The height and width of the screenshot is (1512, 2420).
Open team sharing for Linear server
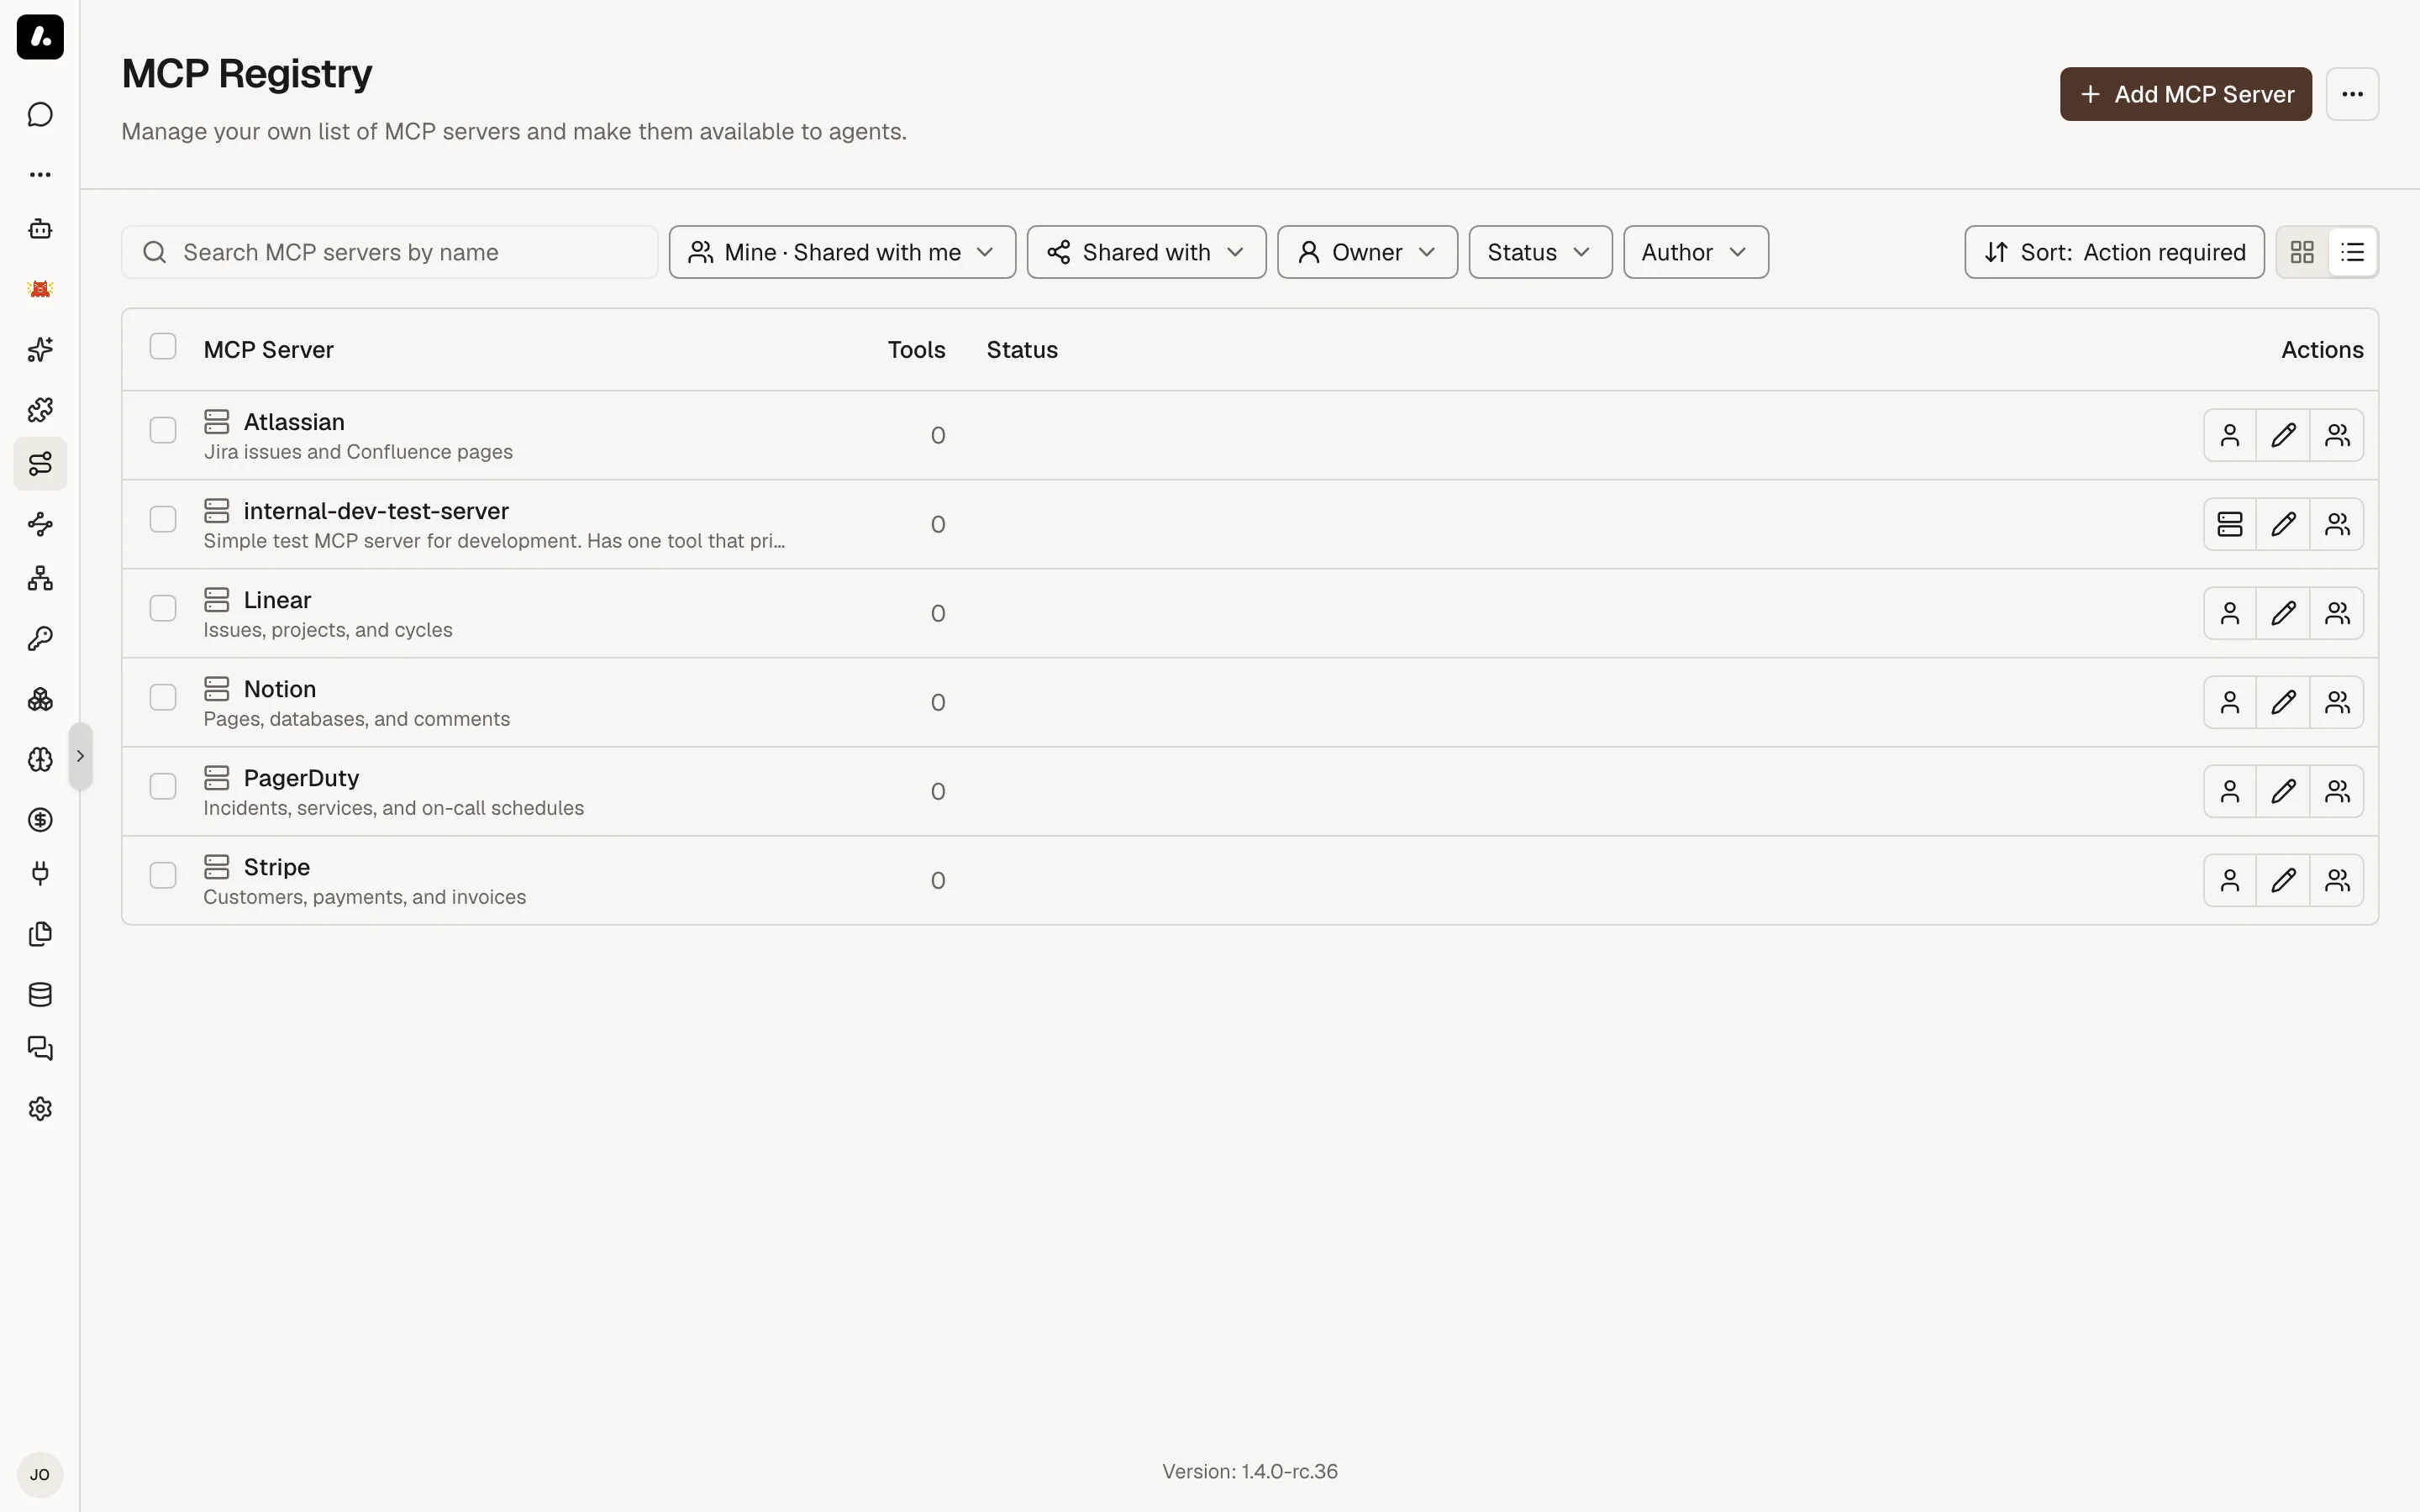pos(2337,613)
